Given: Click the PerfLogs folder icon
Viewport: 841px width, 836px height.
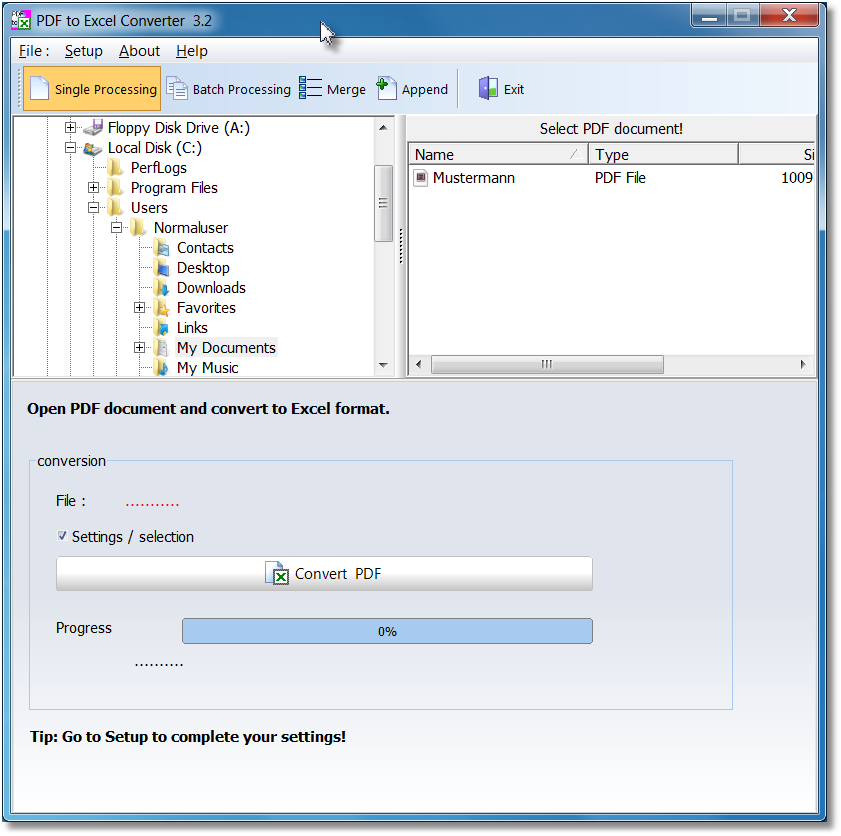Looking at the screenshot, I should pos(115,168).
